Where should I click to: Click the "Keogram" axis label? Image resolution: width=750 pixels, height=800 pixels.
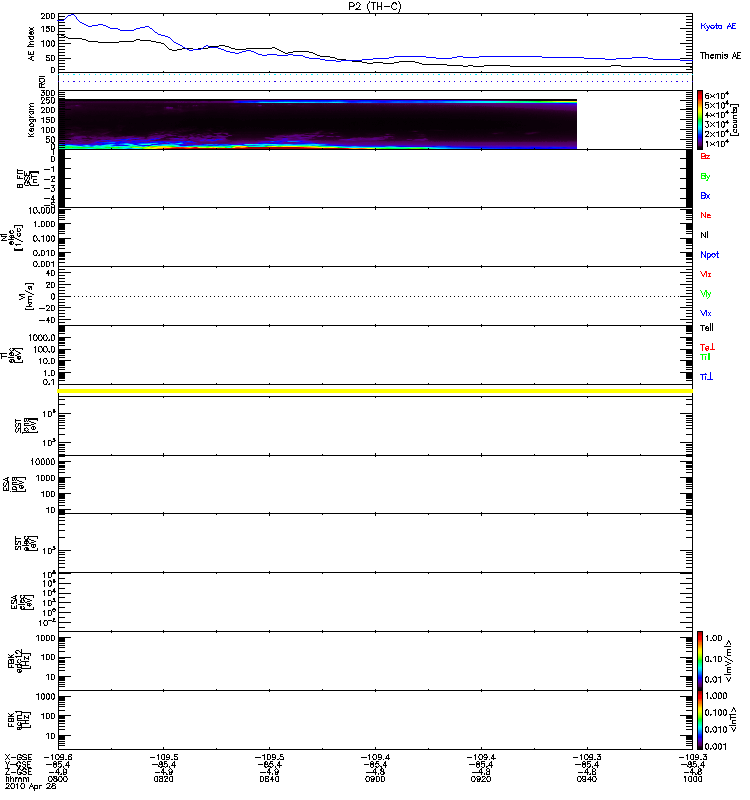31,120
